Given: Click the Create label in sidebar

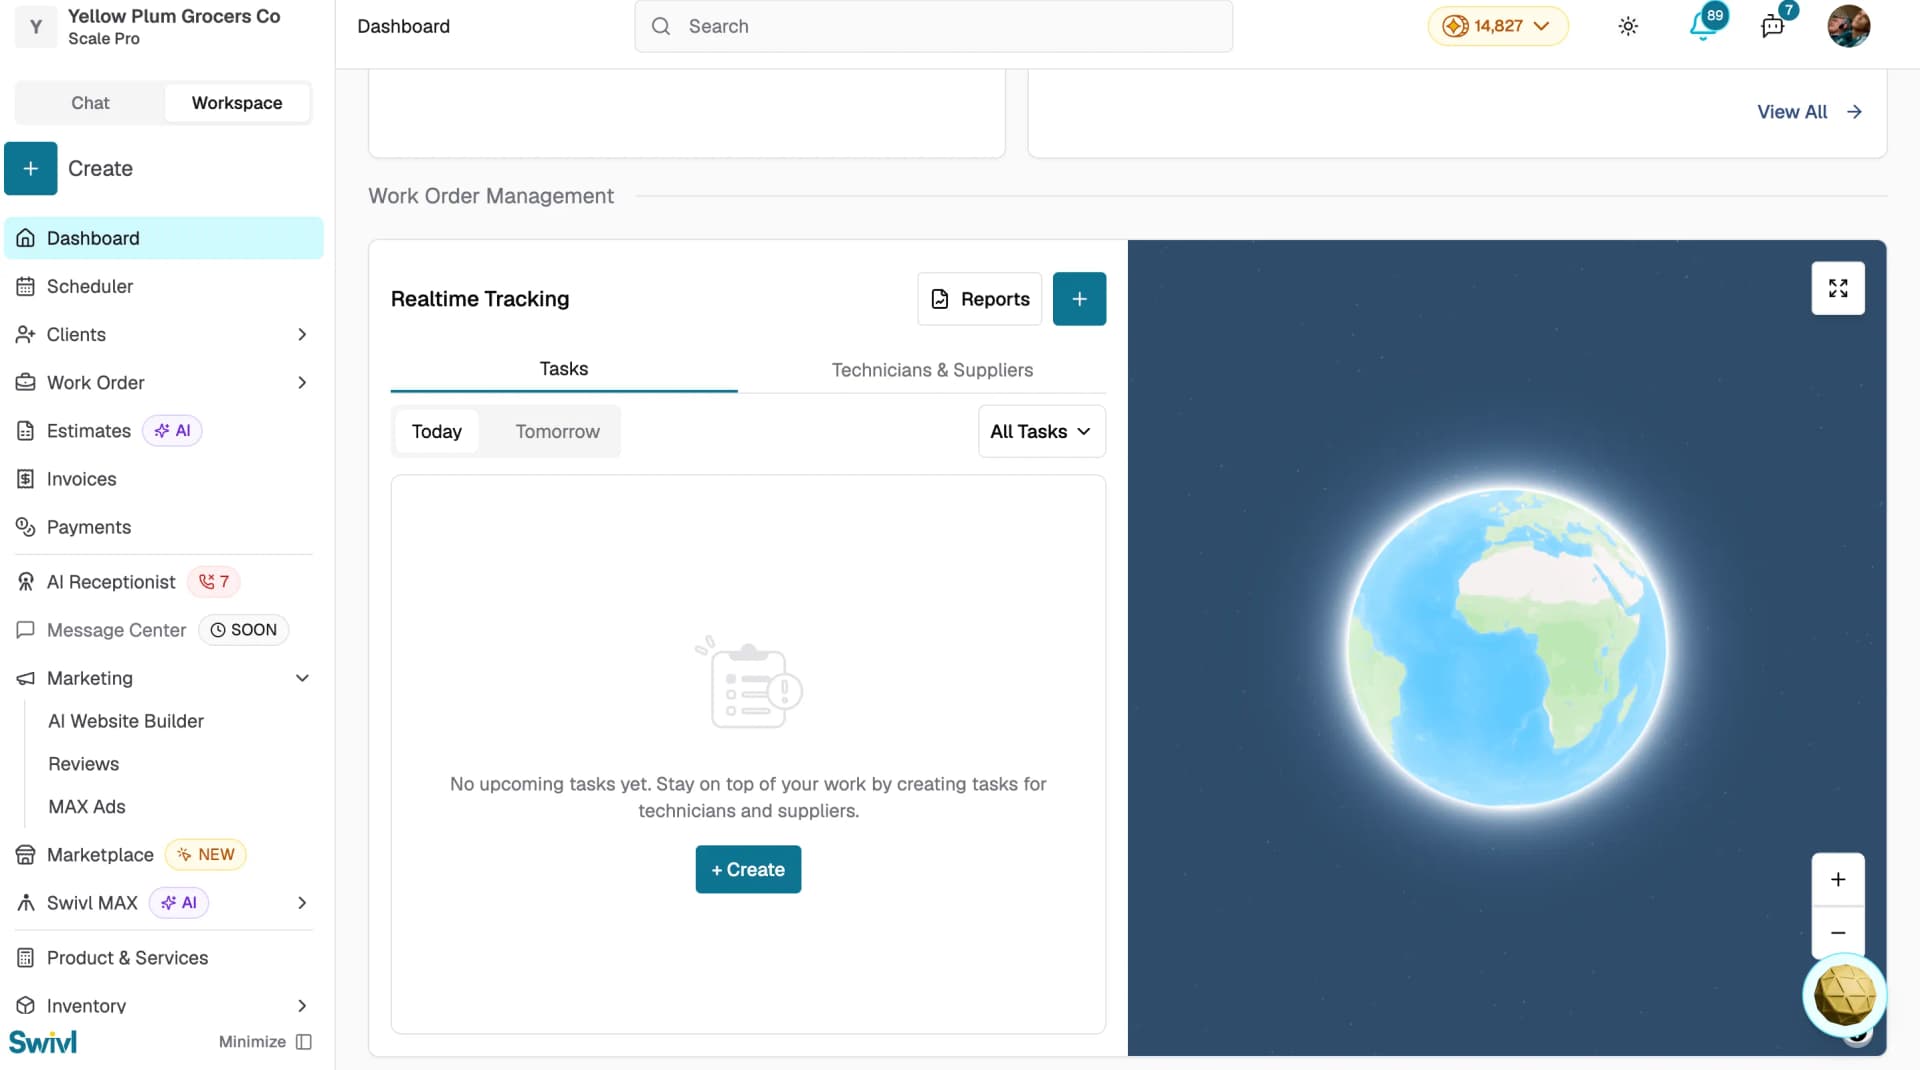Looking at the screenshot, I should tap(100, 168).
